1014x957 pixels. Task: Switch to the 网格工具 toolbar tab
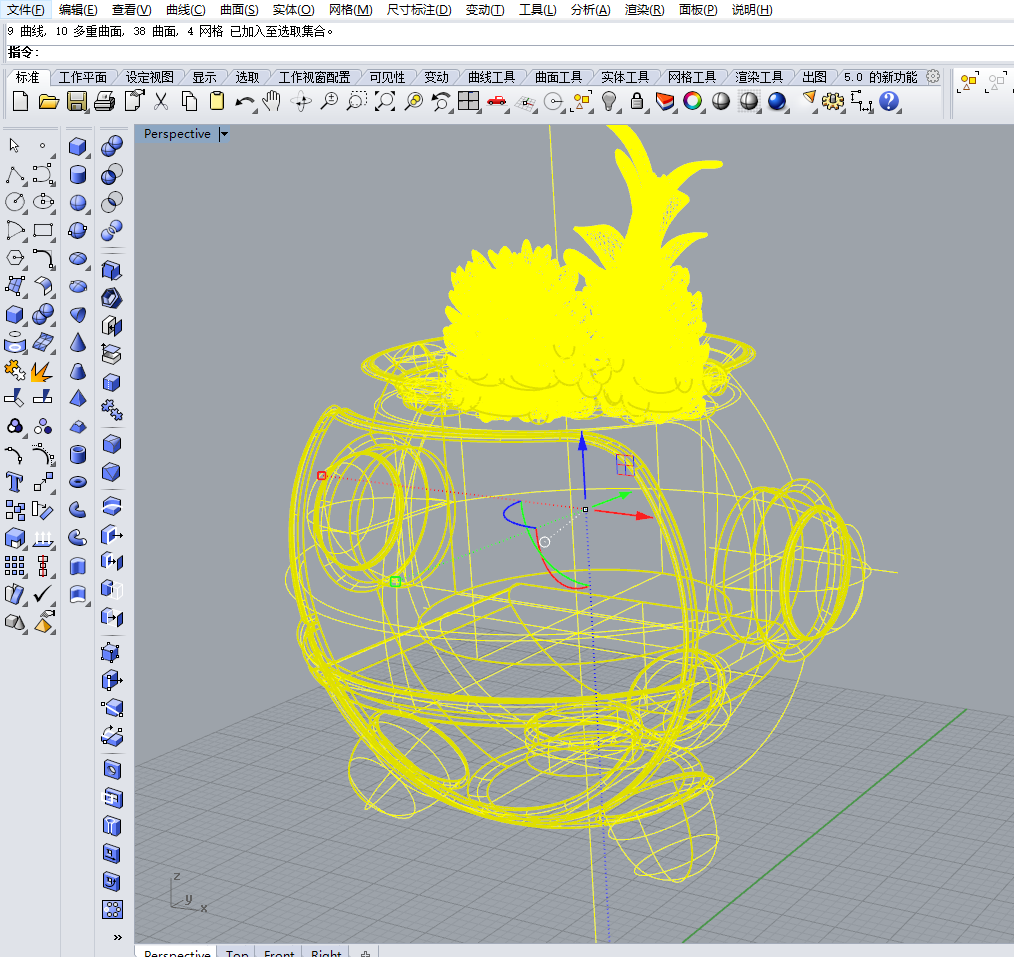(x=692, y=78)
